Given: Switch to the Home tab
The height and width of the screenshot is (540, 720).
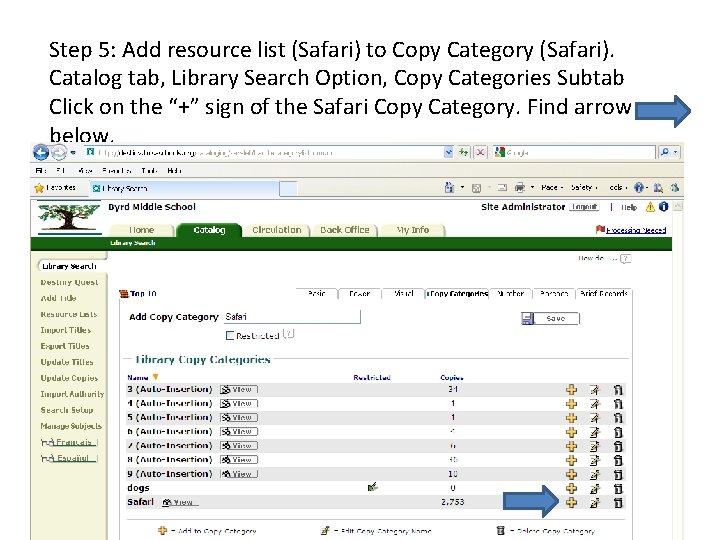Looking at the screenshot, I should [141, 230].
